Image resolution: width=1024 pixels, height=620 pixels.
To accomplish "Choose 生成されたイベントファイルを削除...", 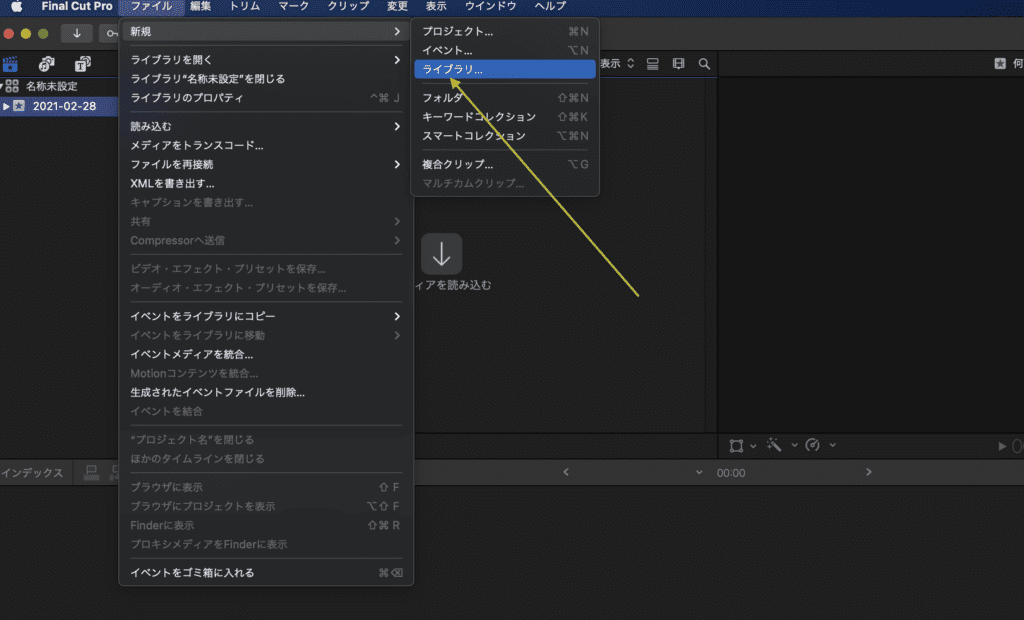I will tap(266, 393).
